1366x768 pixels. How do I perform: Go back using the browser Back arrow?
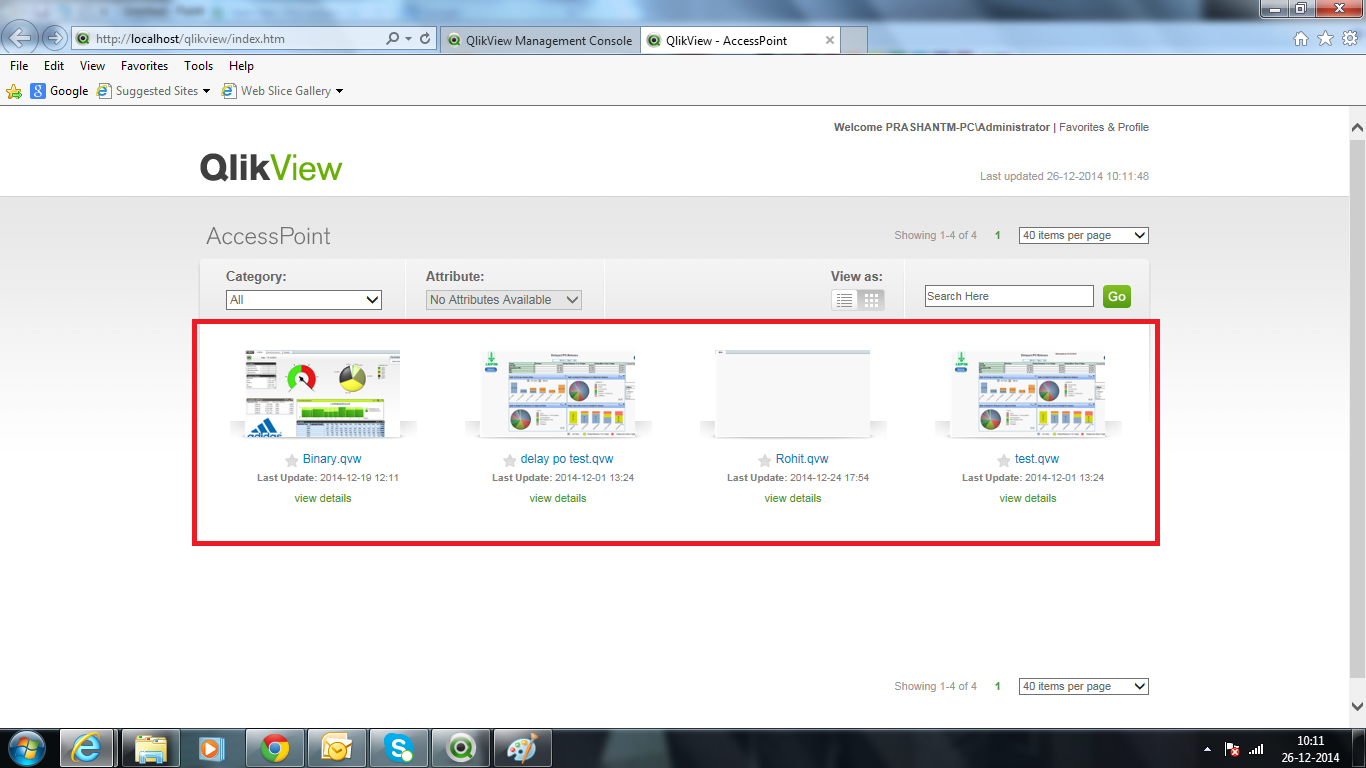[x=21, y=38]
